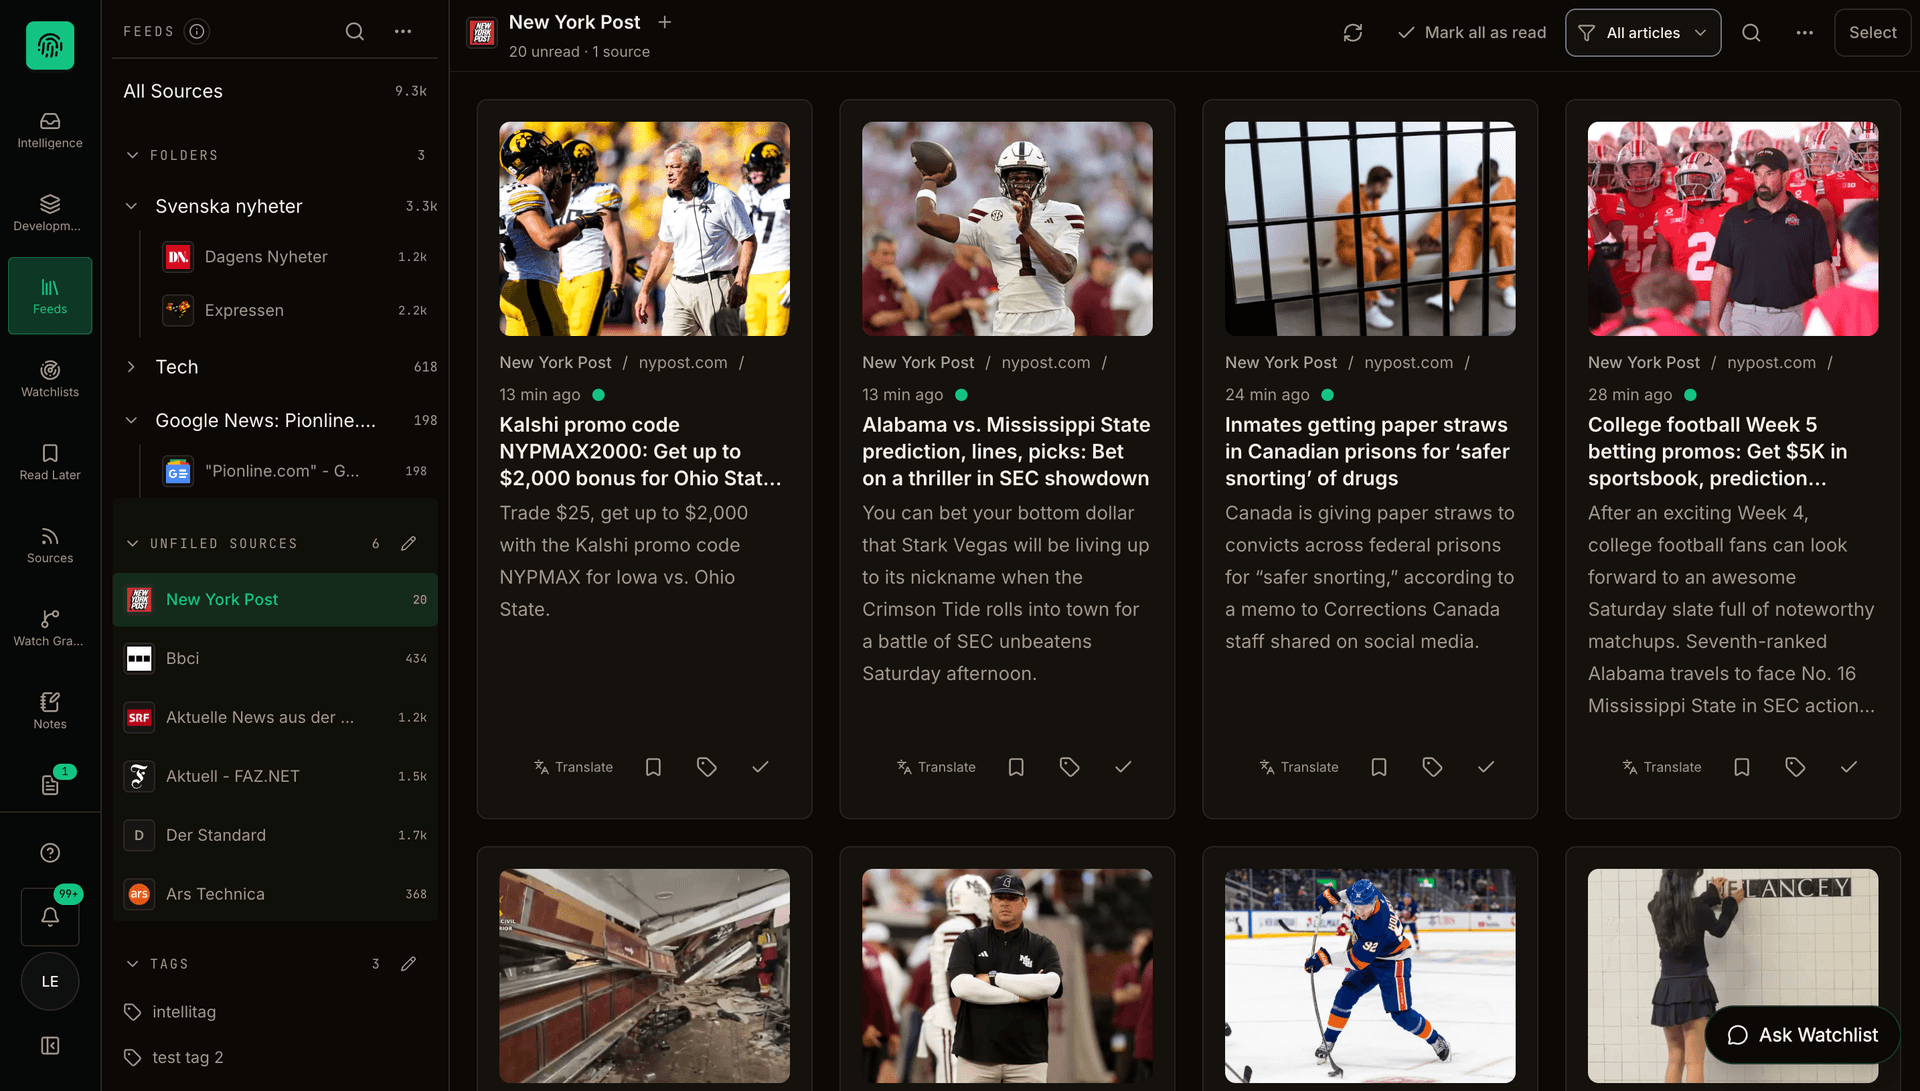Image resolution: width=1920 pixels, height=1091 pixels.
Task: Click the Select button
Action: [x=1872, y=33]
